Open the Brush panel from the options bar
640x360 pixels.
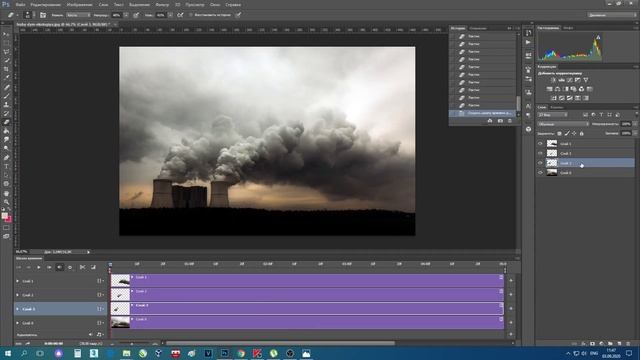pos(43,15)
